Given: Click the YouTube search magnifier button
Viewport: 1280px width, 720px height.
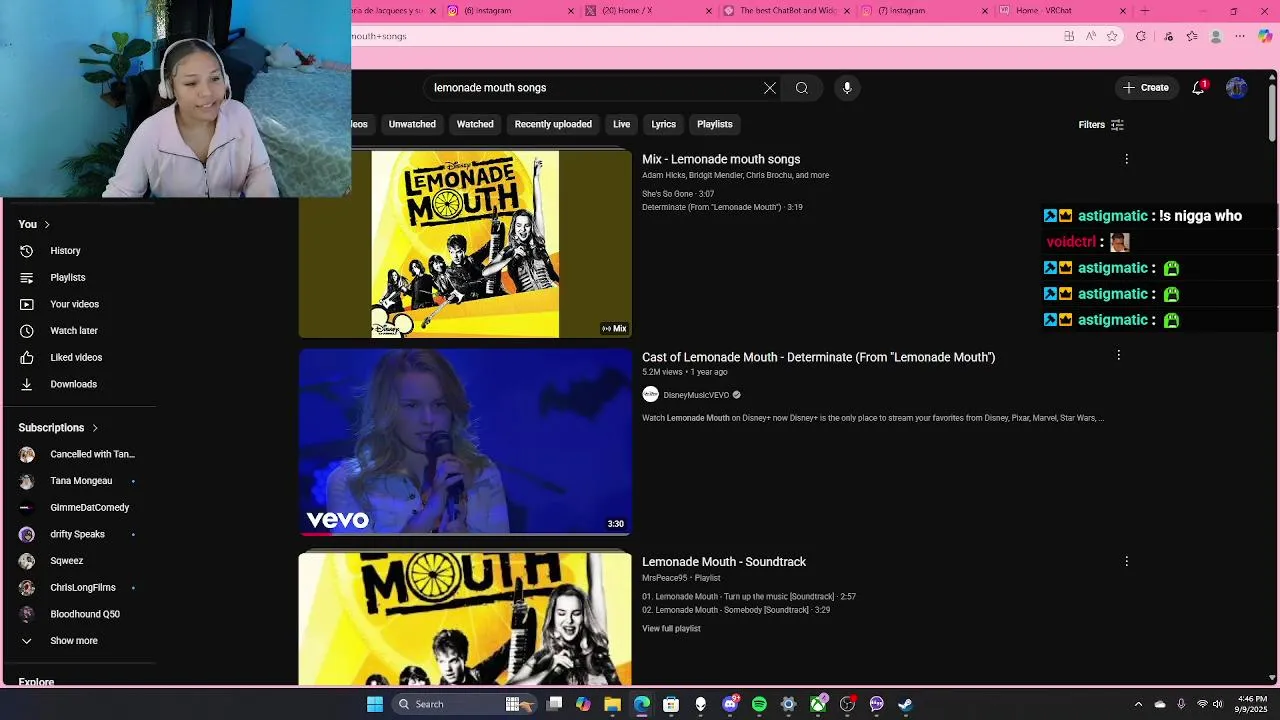Looking at the screenshot, I should pyautogui.click(x=802, y=88).
